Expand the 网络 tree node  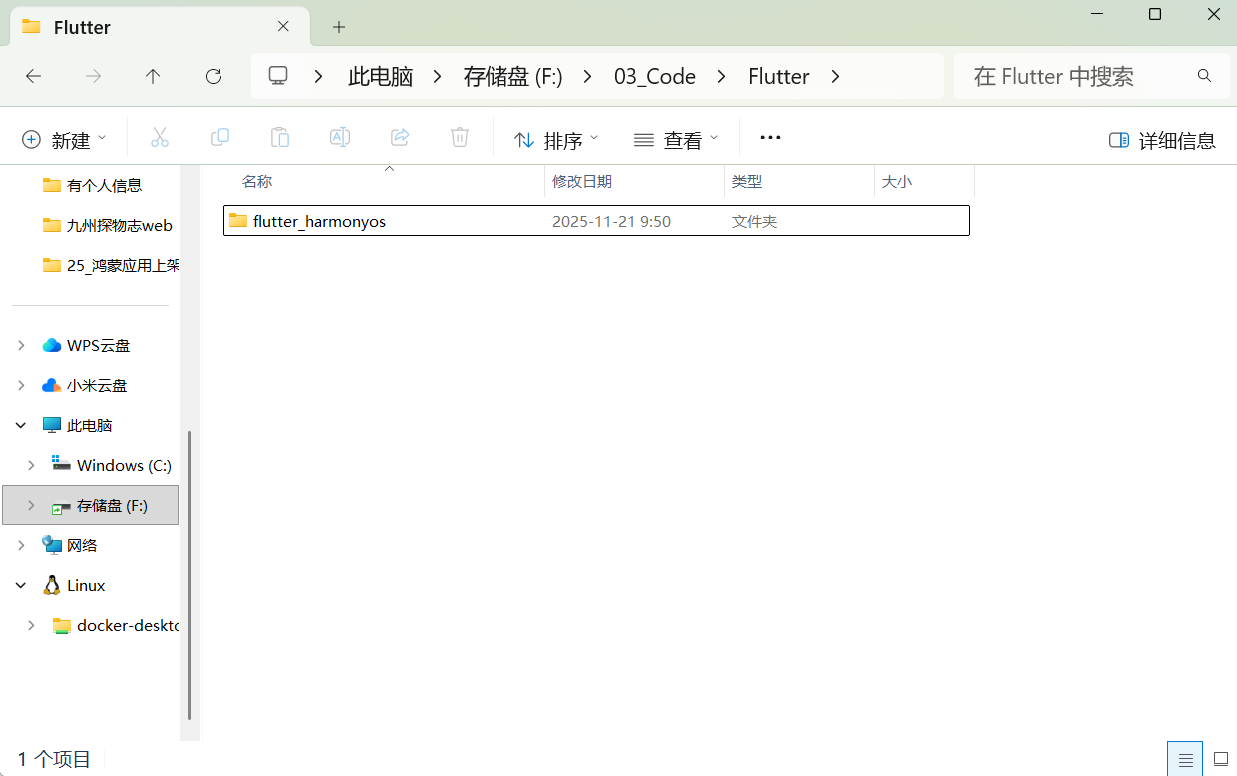tap(22, 545)
